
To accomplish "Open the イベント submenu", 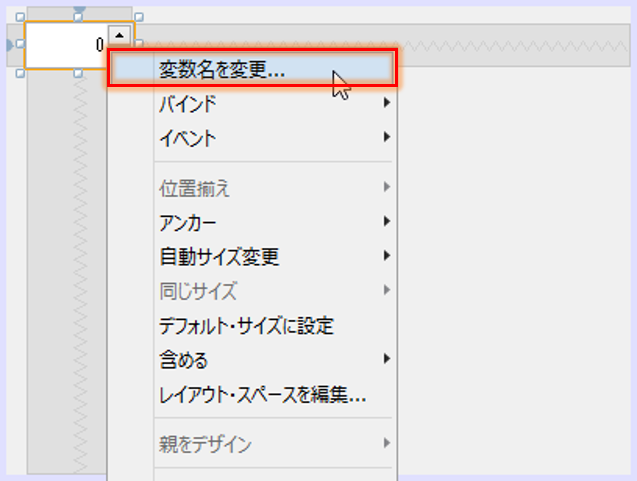I will click(252, 137).
